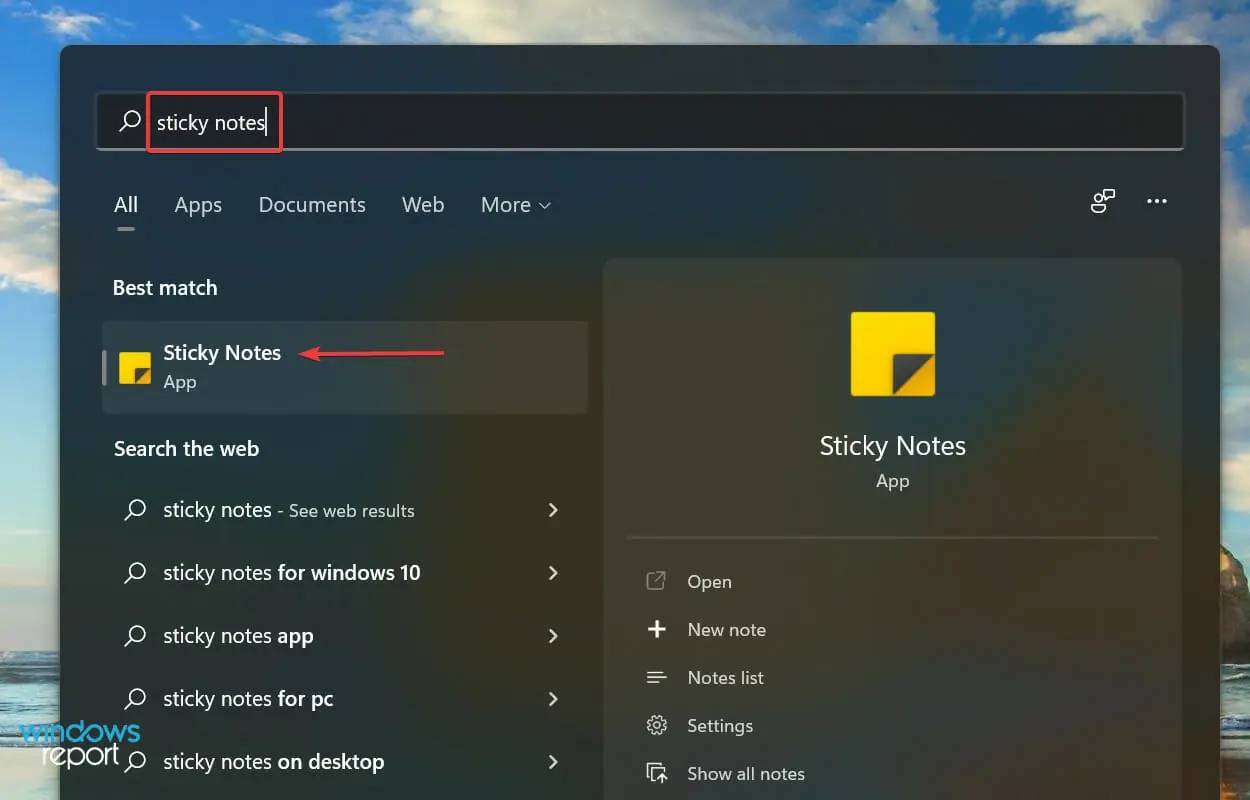Click the Settings gear icon

pos(657,726)
